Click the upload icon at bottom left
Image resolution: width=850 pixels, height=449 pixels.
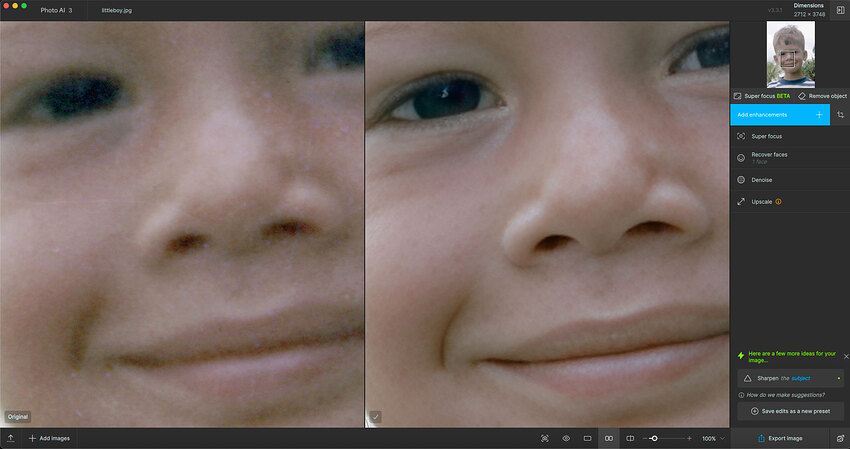(10, 438)
